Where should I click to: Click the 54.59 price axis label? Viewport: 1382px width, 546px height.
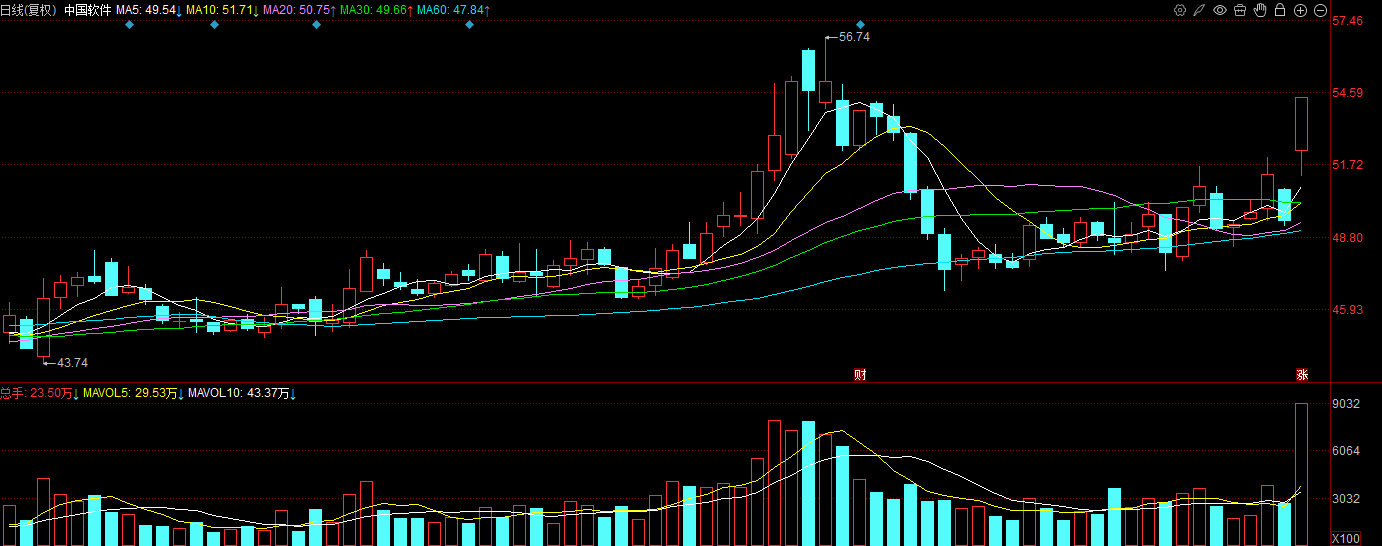coord(1349,93)
